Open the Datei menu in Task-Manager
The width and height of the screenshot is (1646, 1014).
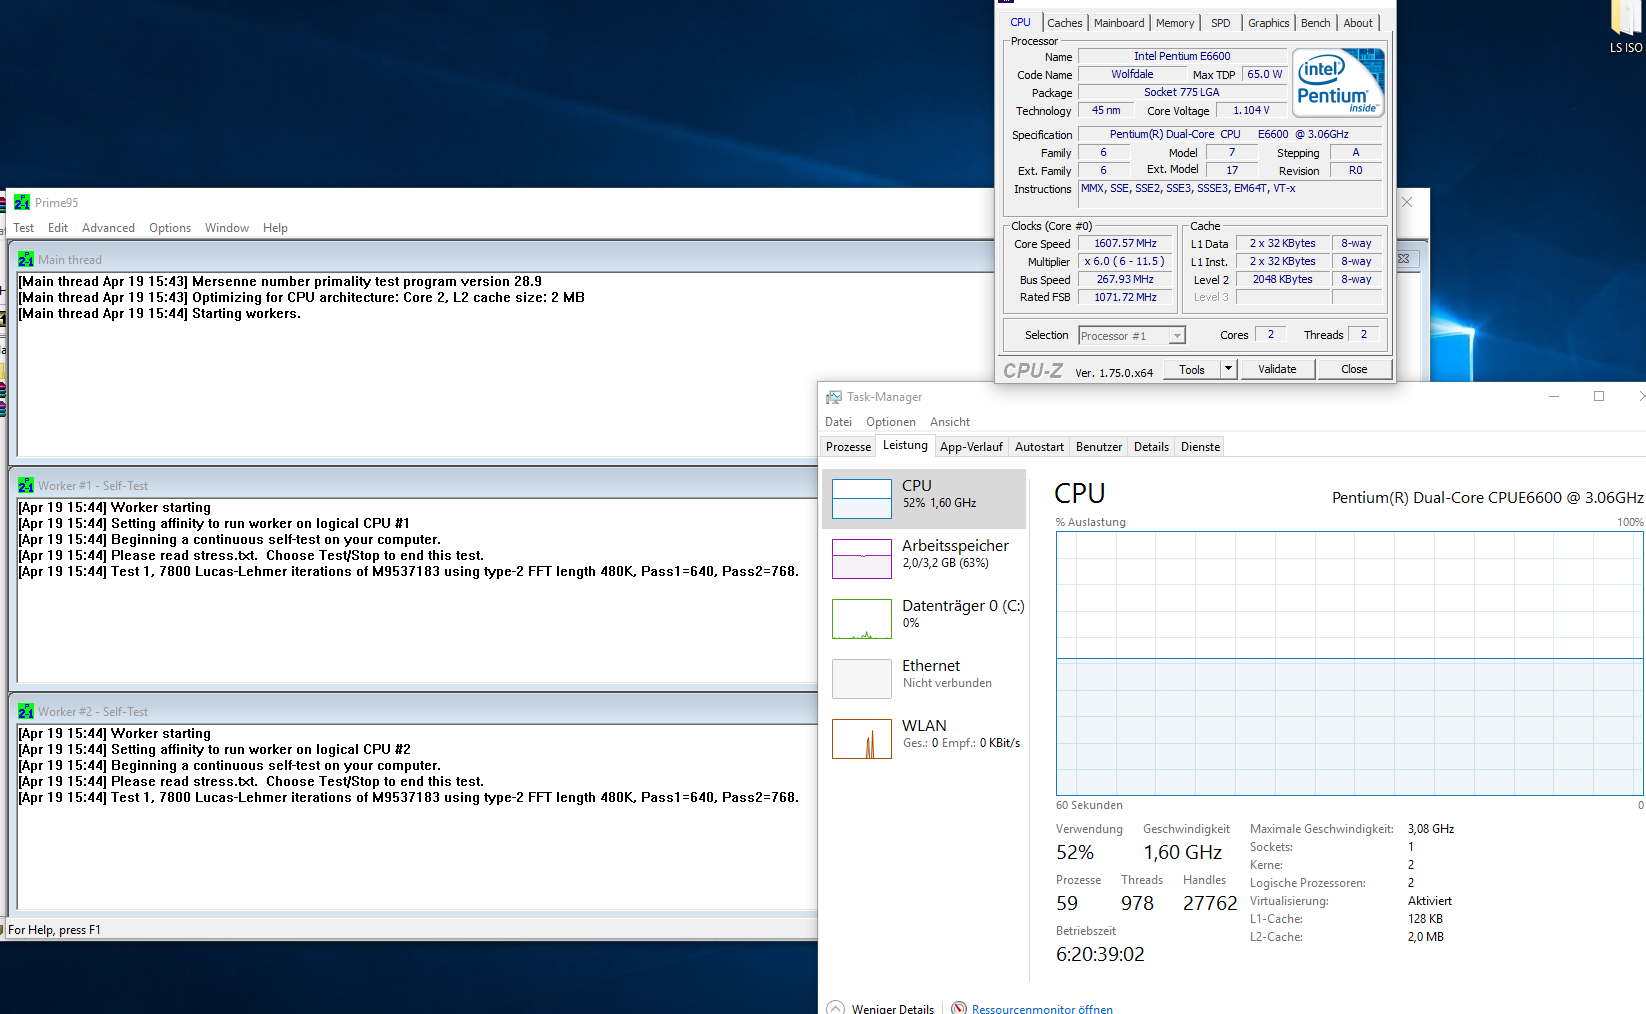(x=838, y=422)
